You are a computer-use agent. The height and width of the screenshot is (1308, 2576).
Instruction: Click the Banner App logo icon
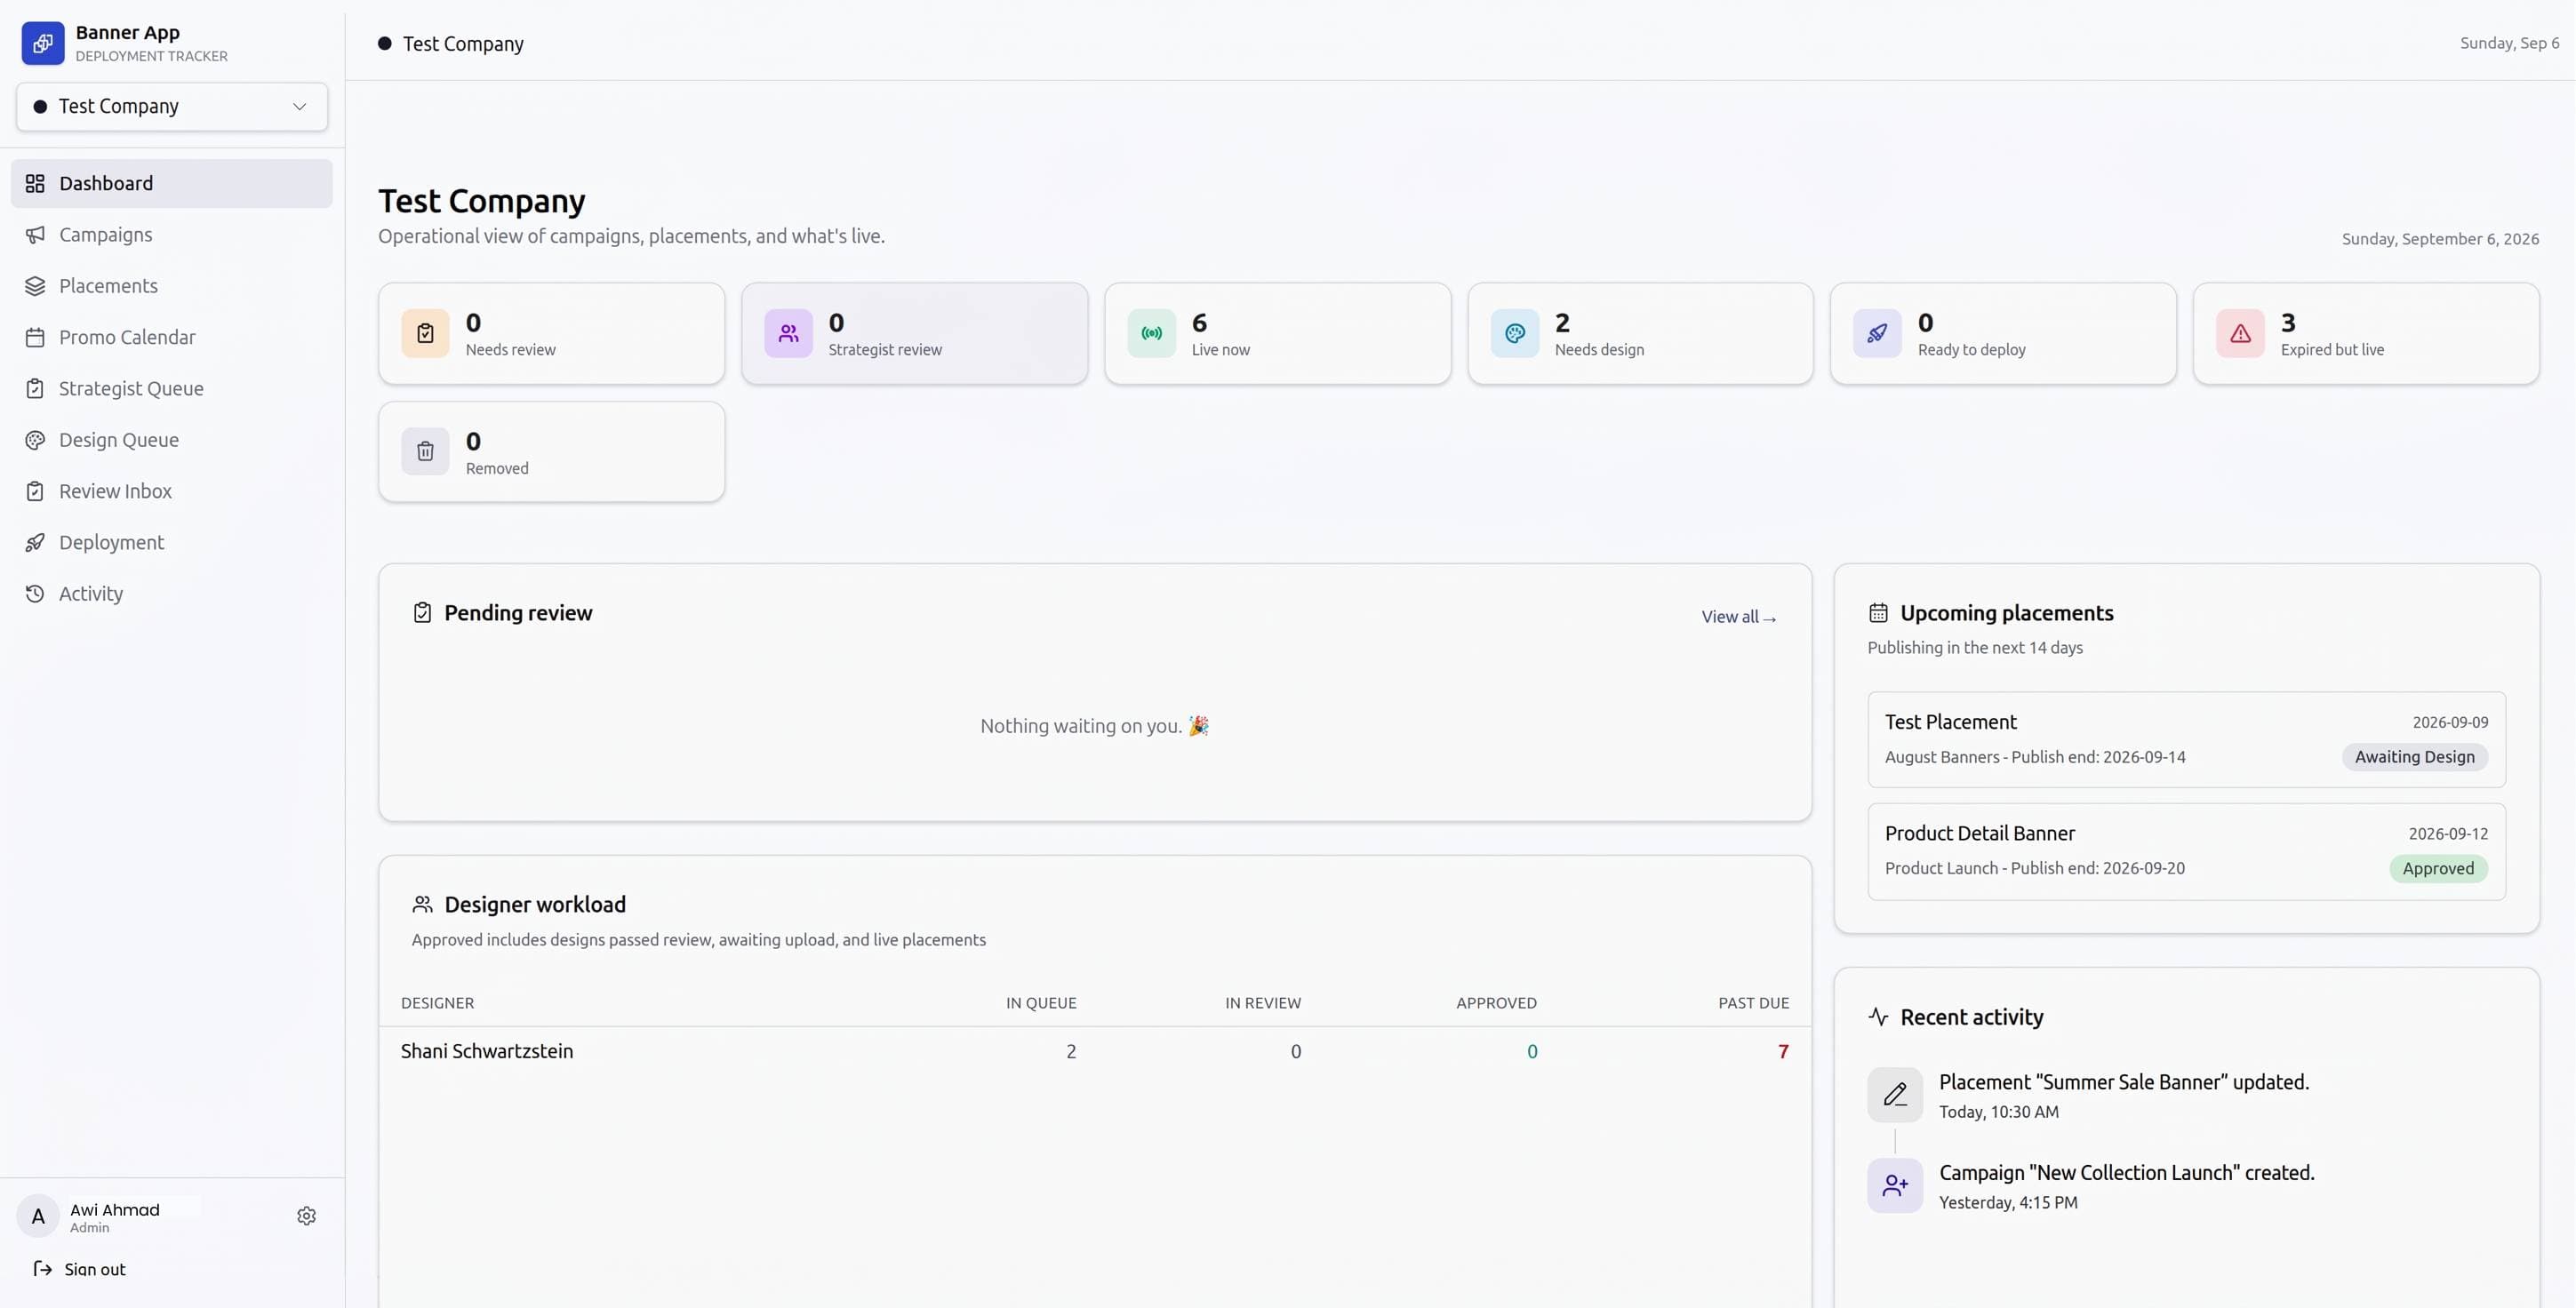pyautogui.click(x=43, y=43)
